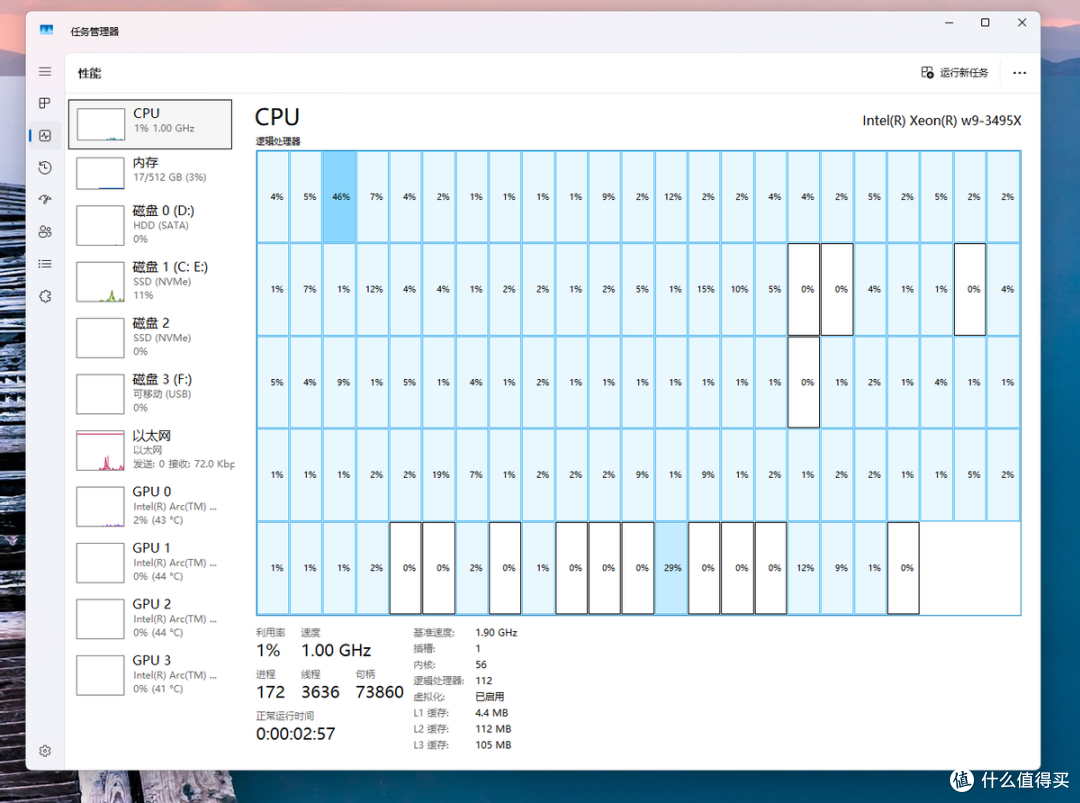Click the Task Manager title bar icon
Image resolution: width=1080 pixels, height=803 pixels.
click(46, 30)
